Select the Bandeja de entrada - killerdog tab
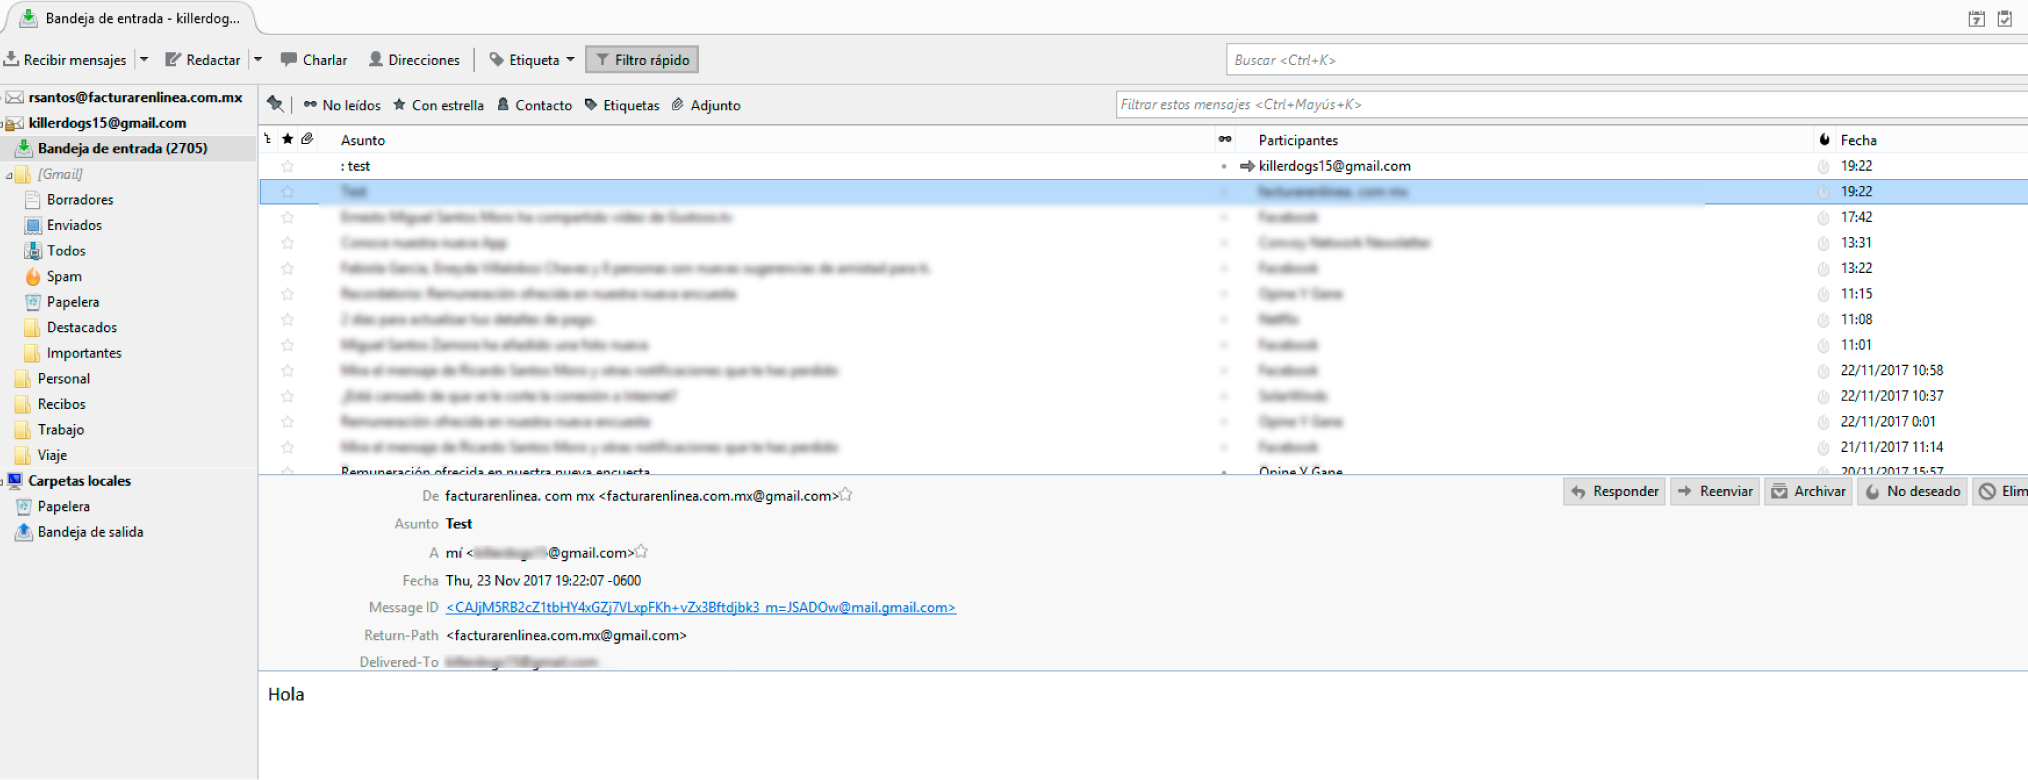 130,18
